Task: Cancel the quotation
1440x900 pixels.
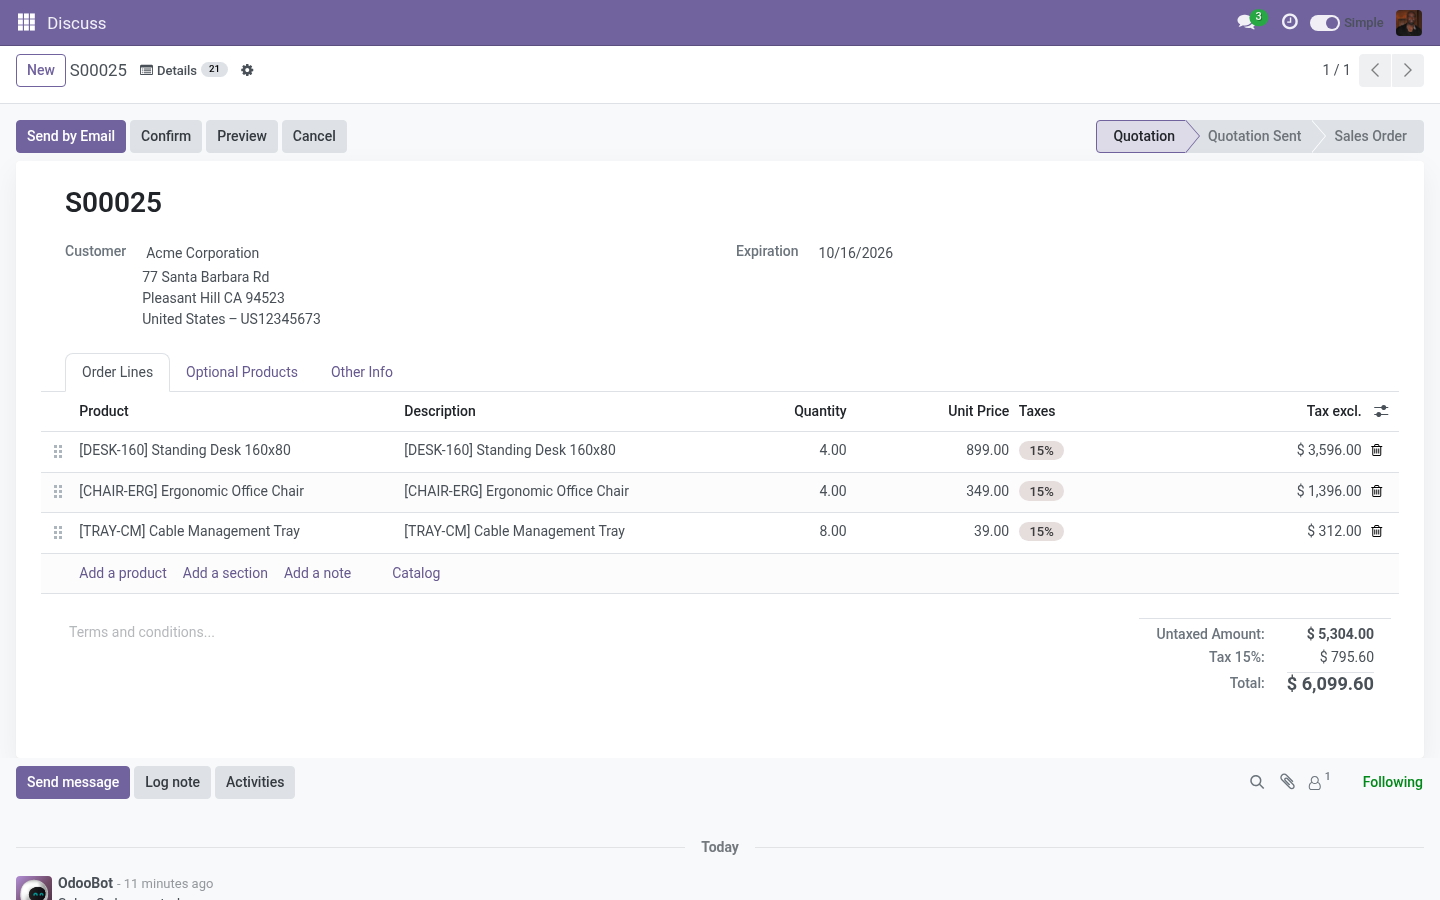Action: [x=314, y=136]
